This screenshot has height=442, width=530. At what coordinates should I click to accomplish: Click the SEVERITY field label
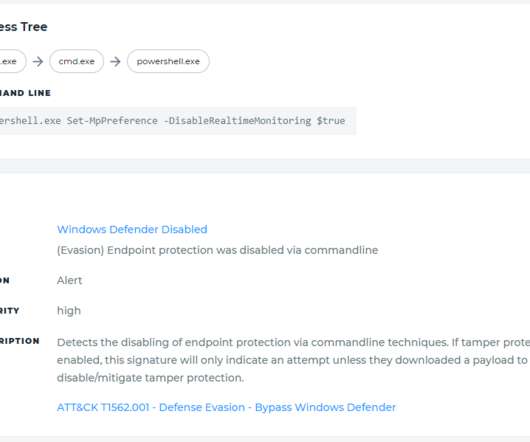coord(9,311)
